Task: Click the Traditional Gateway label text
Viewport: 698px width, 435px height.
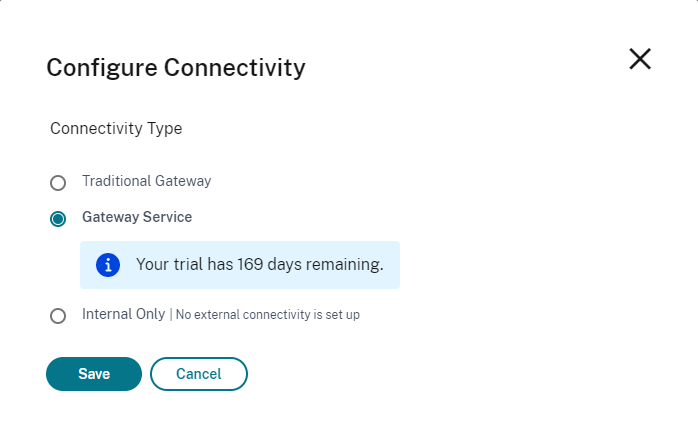Action: 146,181
